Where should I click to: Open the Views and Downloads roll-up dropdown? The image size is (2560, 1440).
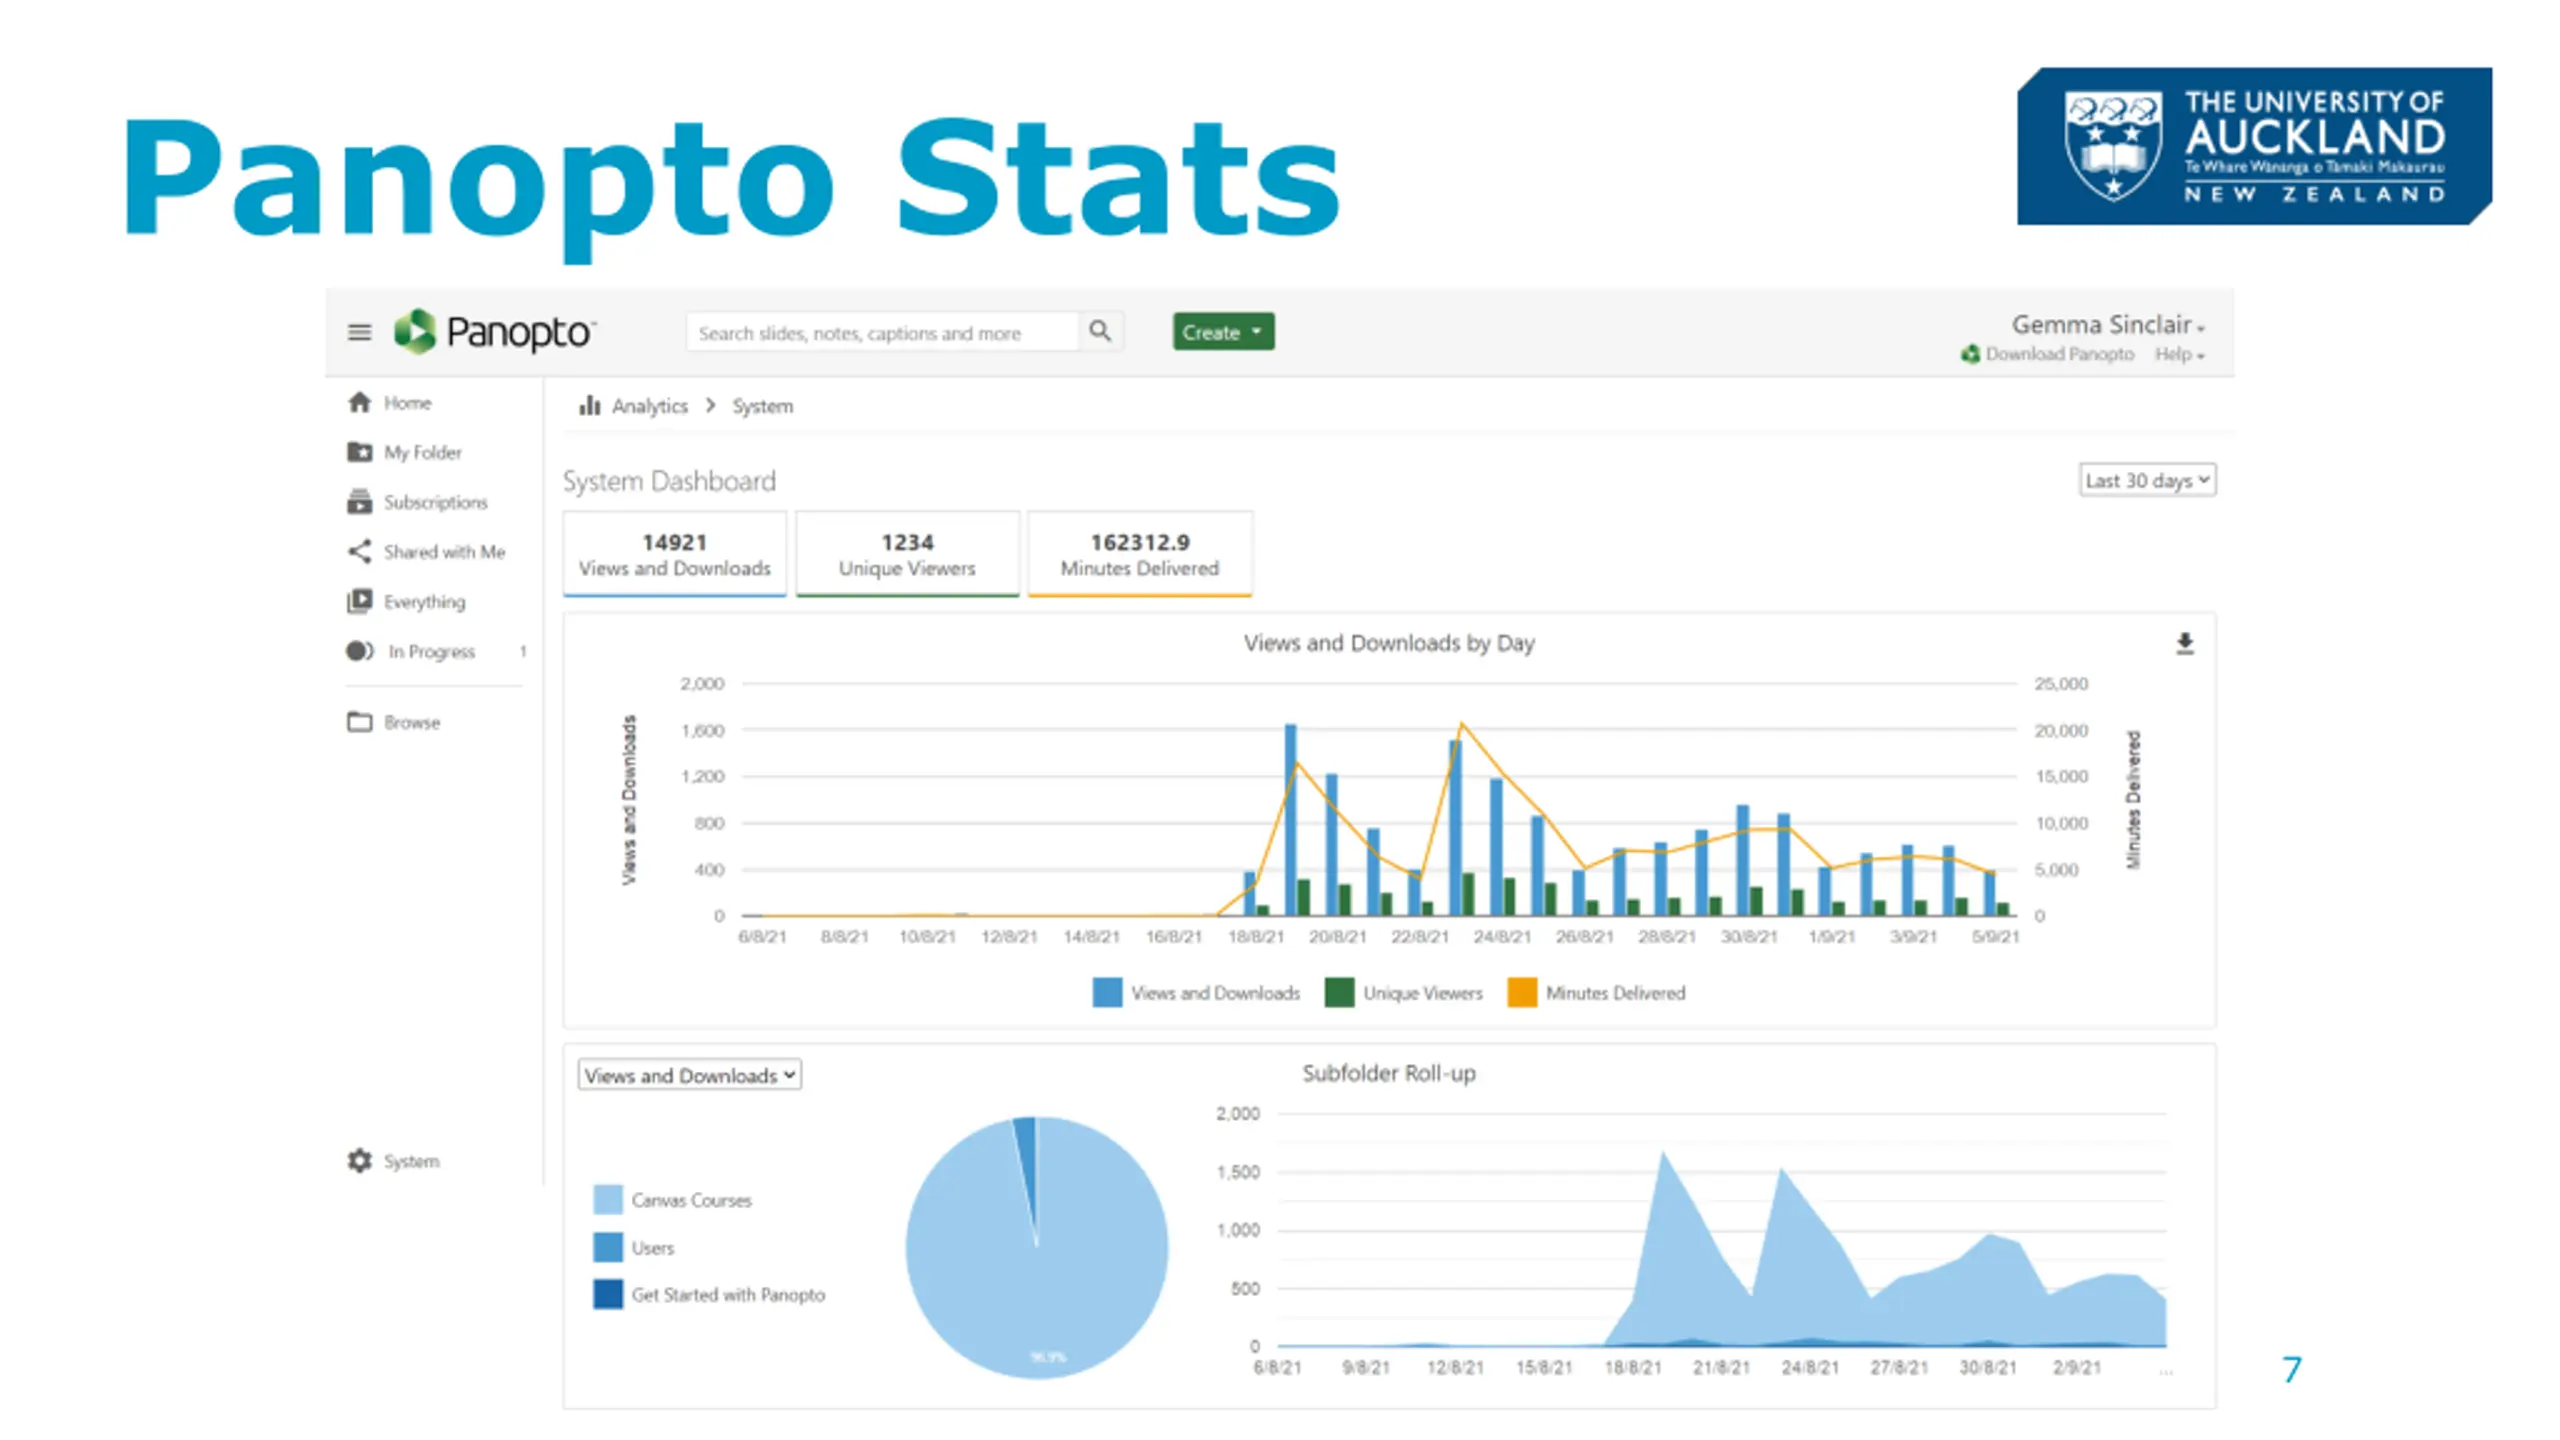coord(689,1075)
